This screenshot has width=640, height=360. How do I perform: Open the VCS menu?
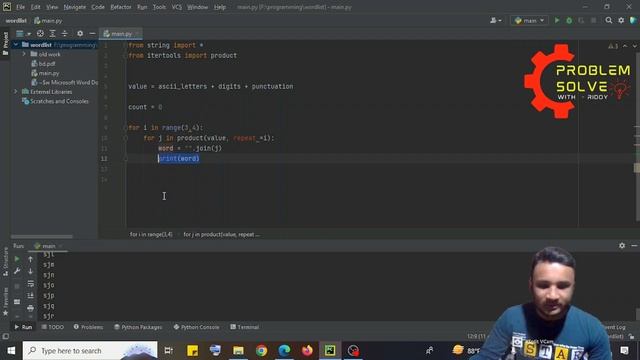177,7
